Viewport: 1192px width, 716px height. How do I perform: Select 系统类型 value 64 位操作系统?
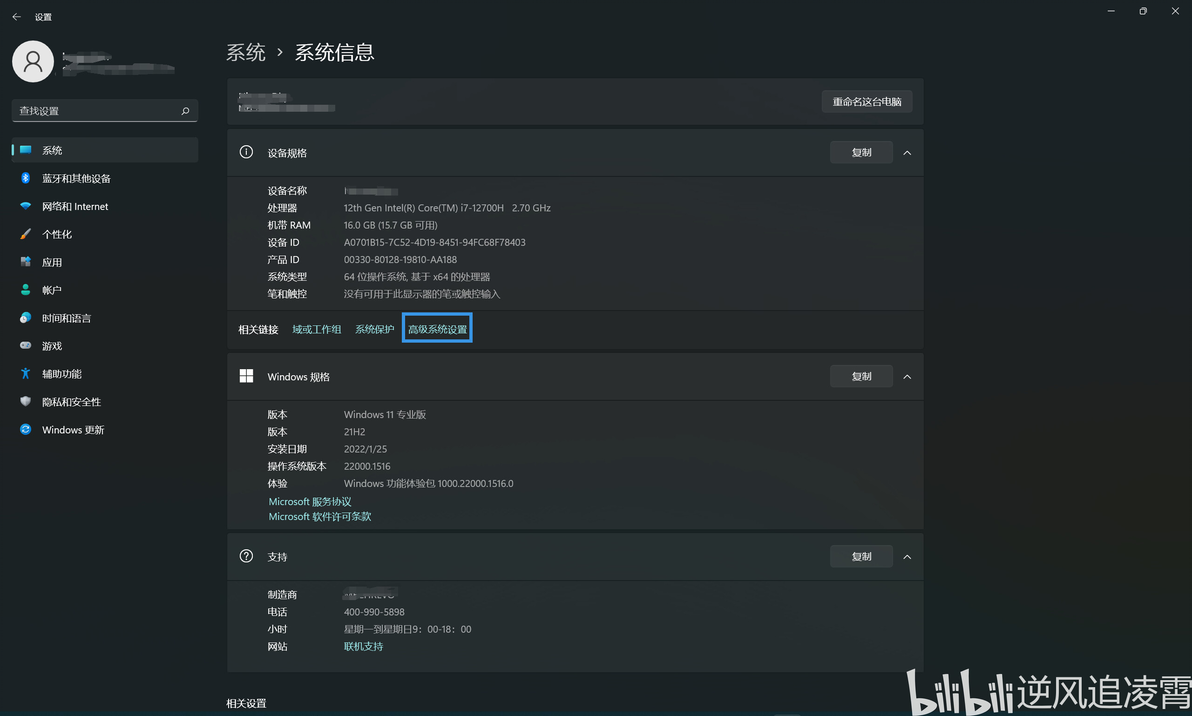[417, 277]
